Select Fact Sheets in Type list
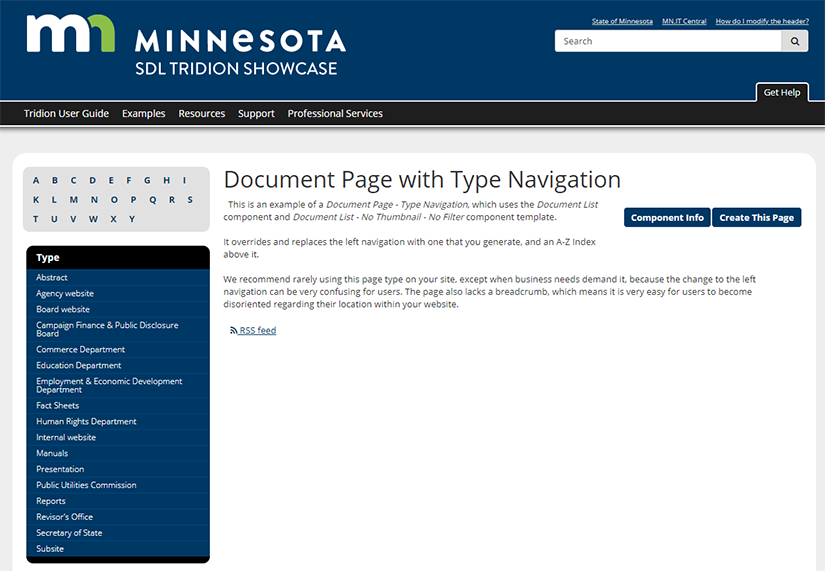This screenshot has height=571, width=825. (x=58, y=405)
